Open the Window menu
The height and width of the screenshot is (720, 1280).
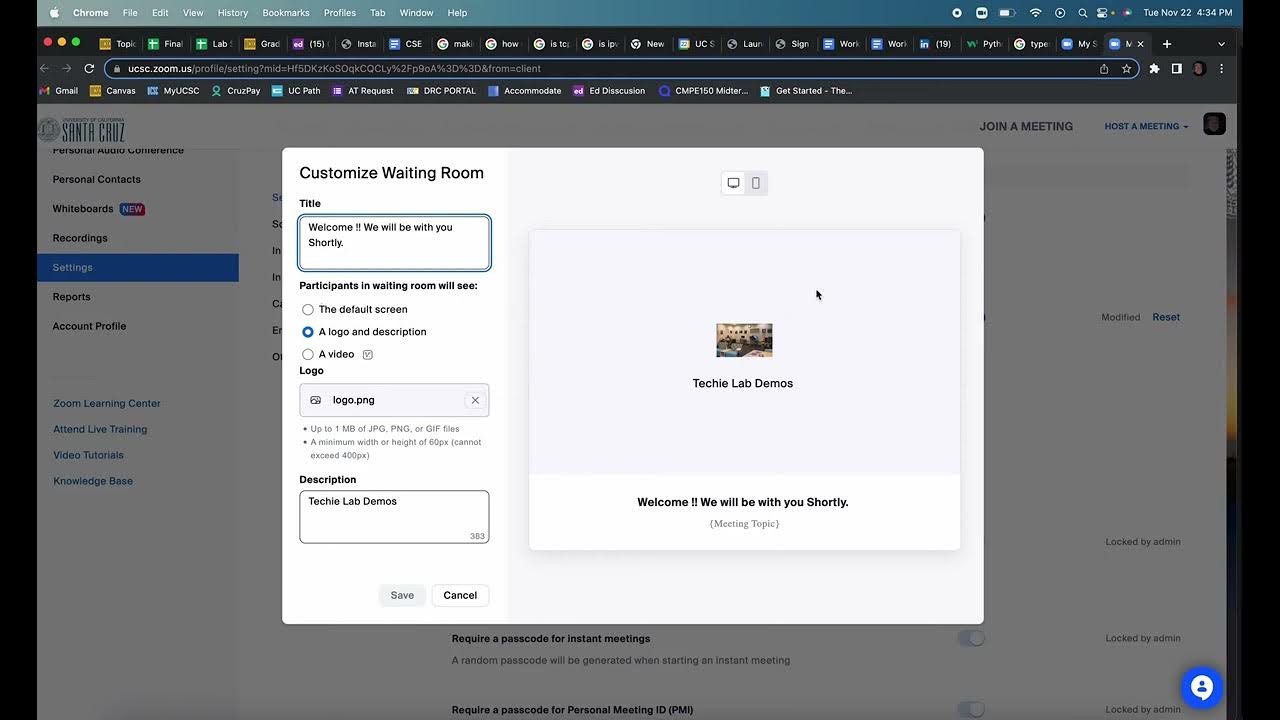pos(416,13)
